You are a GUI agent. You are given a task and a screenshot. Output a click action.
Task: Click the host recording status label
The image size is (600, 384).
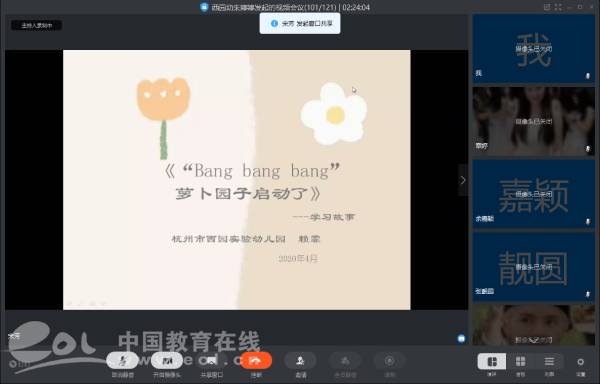37,26
